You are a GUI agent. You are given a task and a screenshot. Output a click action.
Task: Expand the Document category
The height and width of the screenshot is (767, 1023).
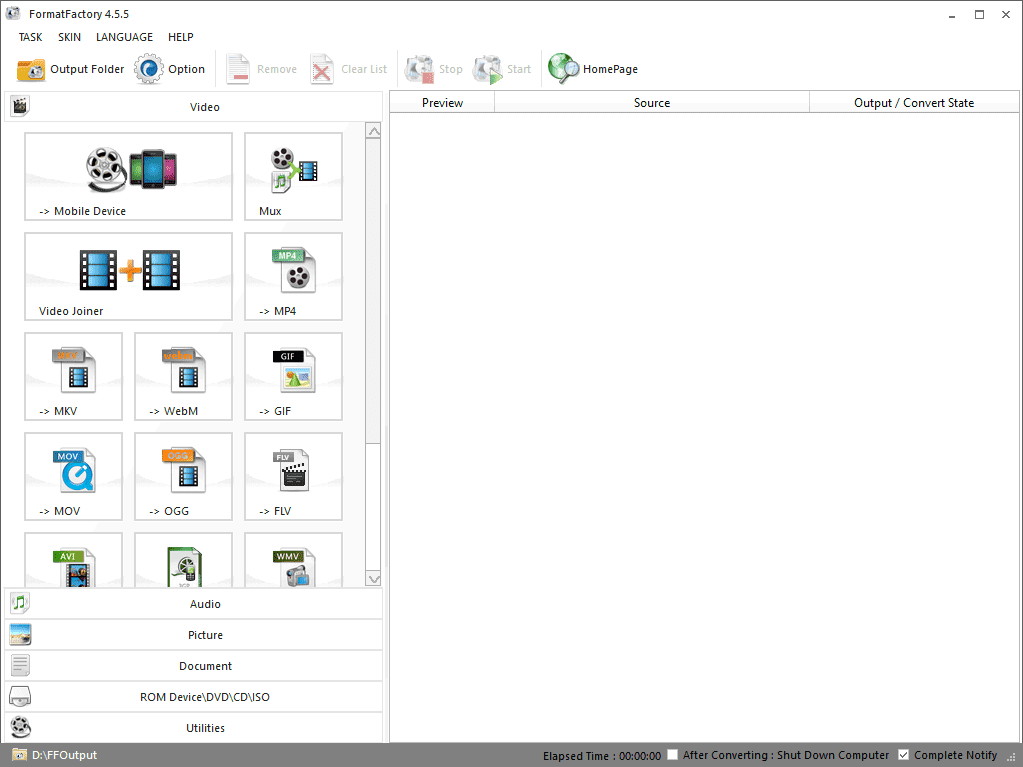(194, 666)
